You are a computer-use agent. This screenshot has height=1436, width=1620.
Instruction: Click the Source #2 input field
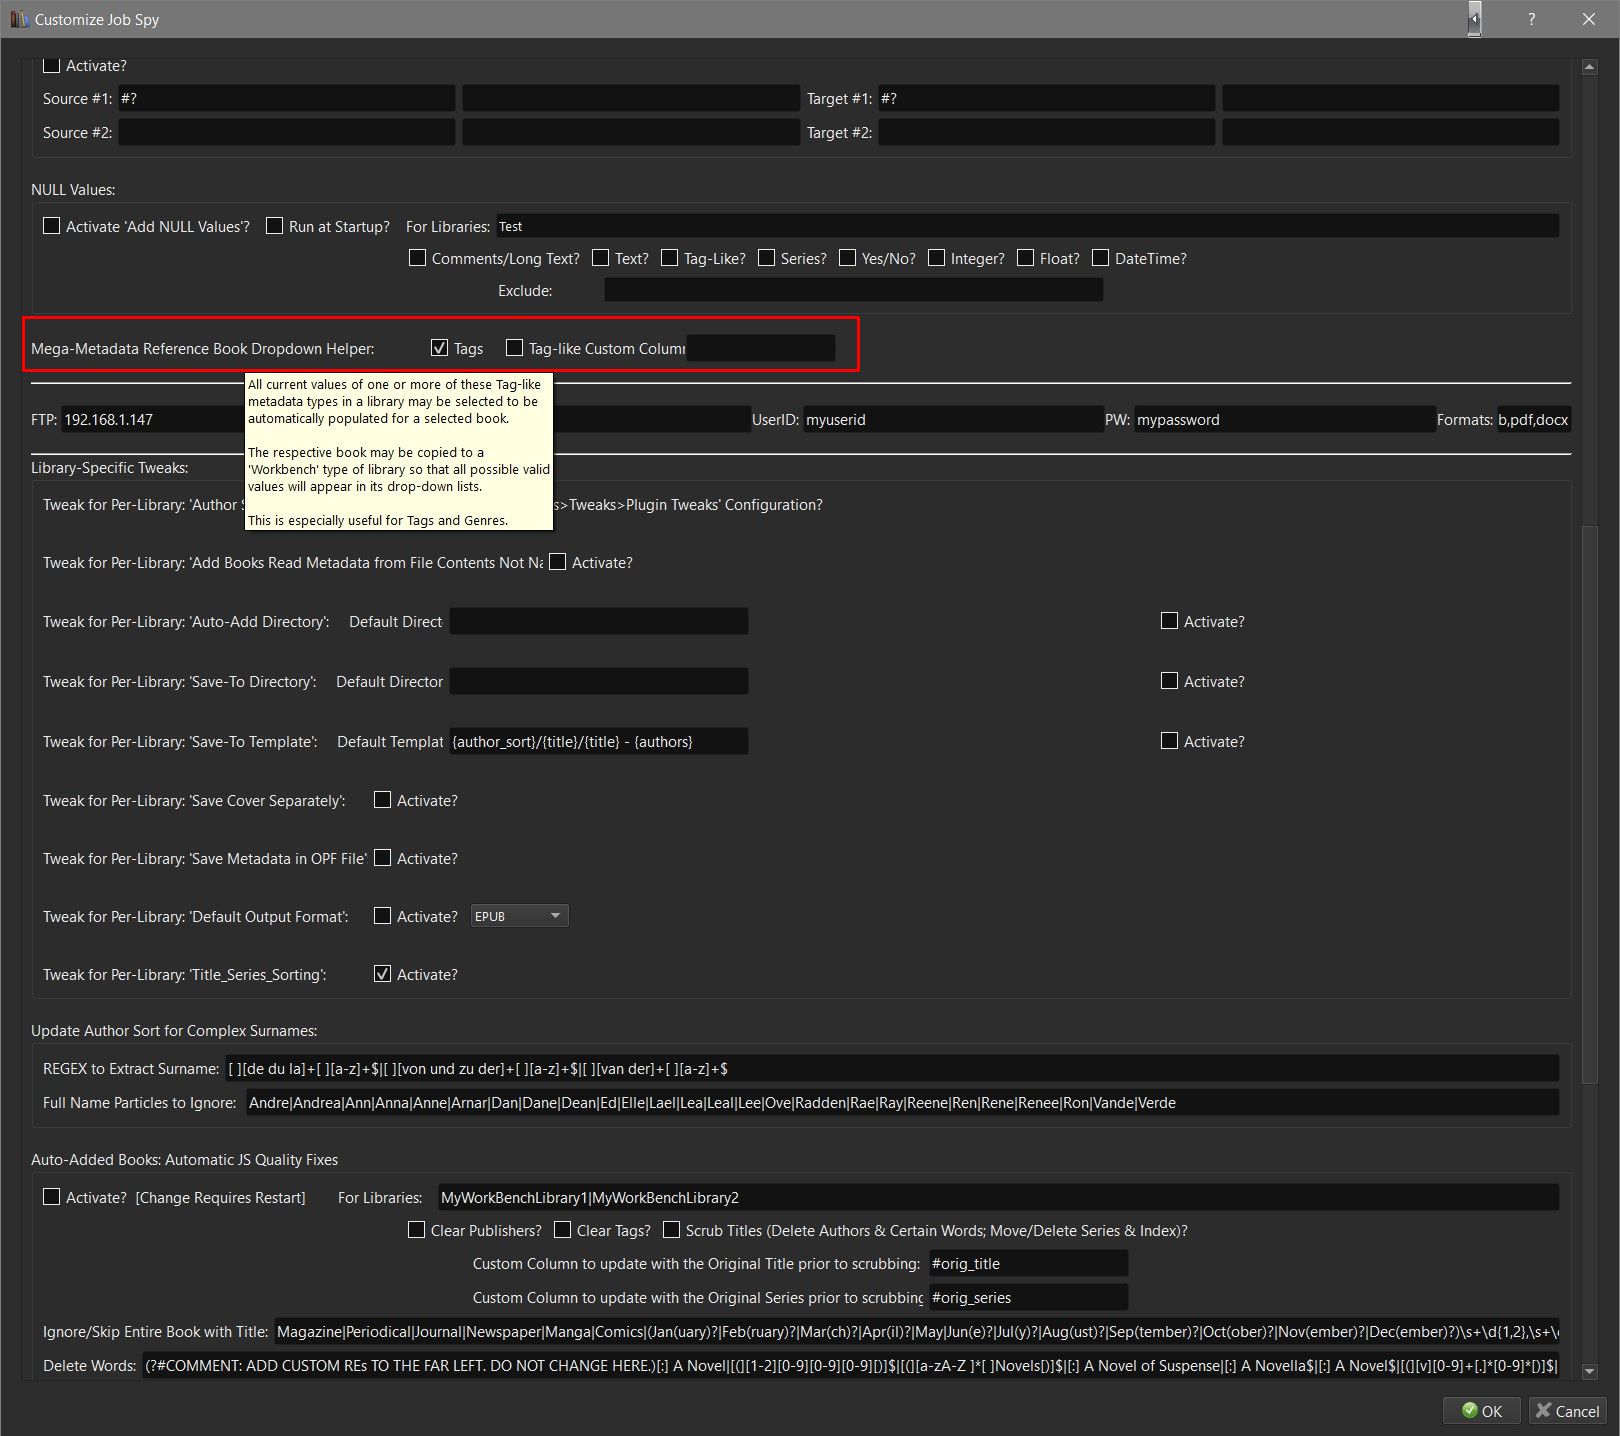tap(287, 132)
